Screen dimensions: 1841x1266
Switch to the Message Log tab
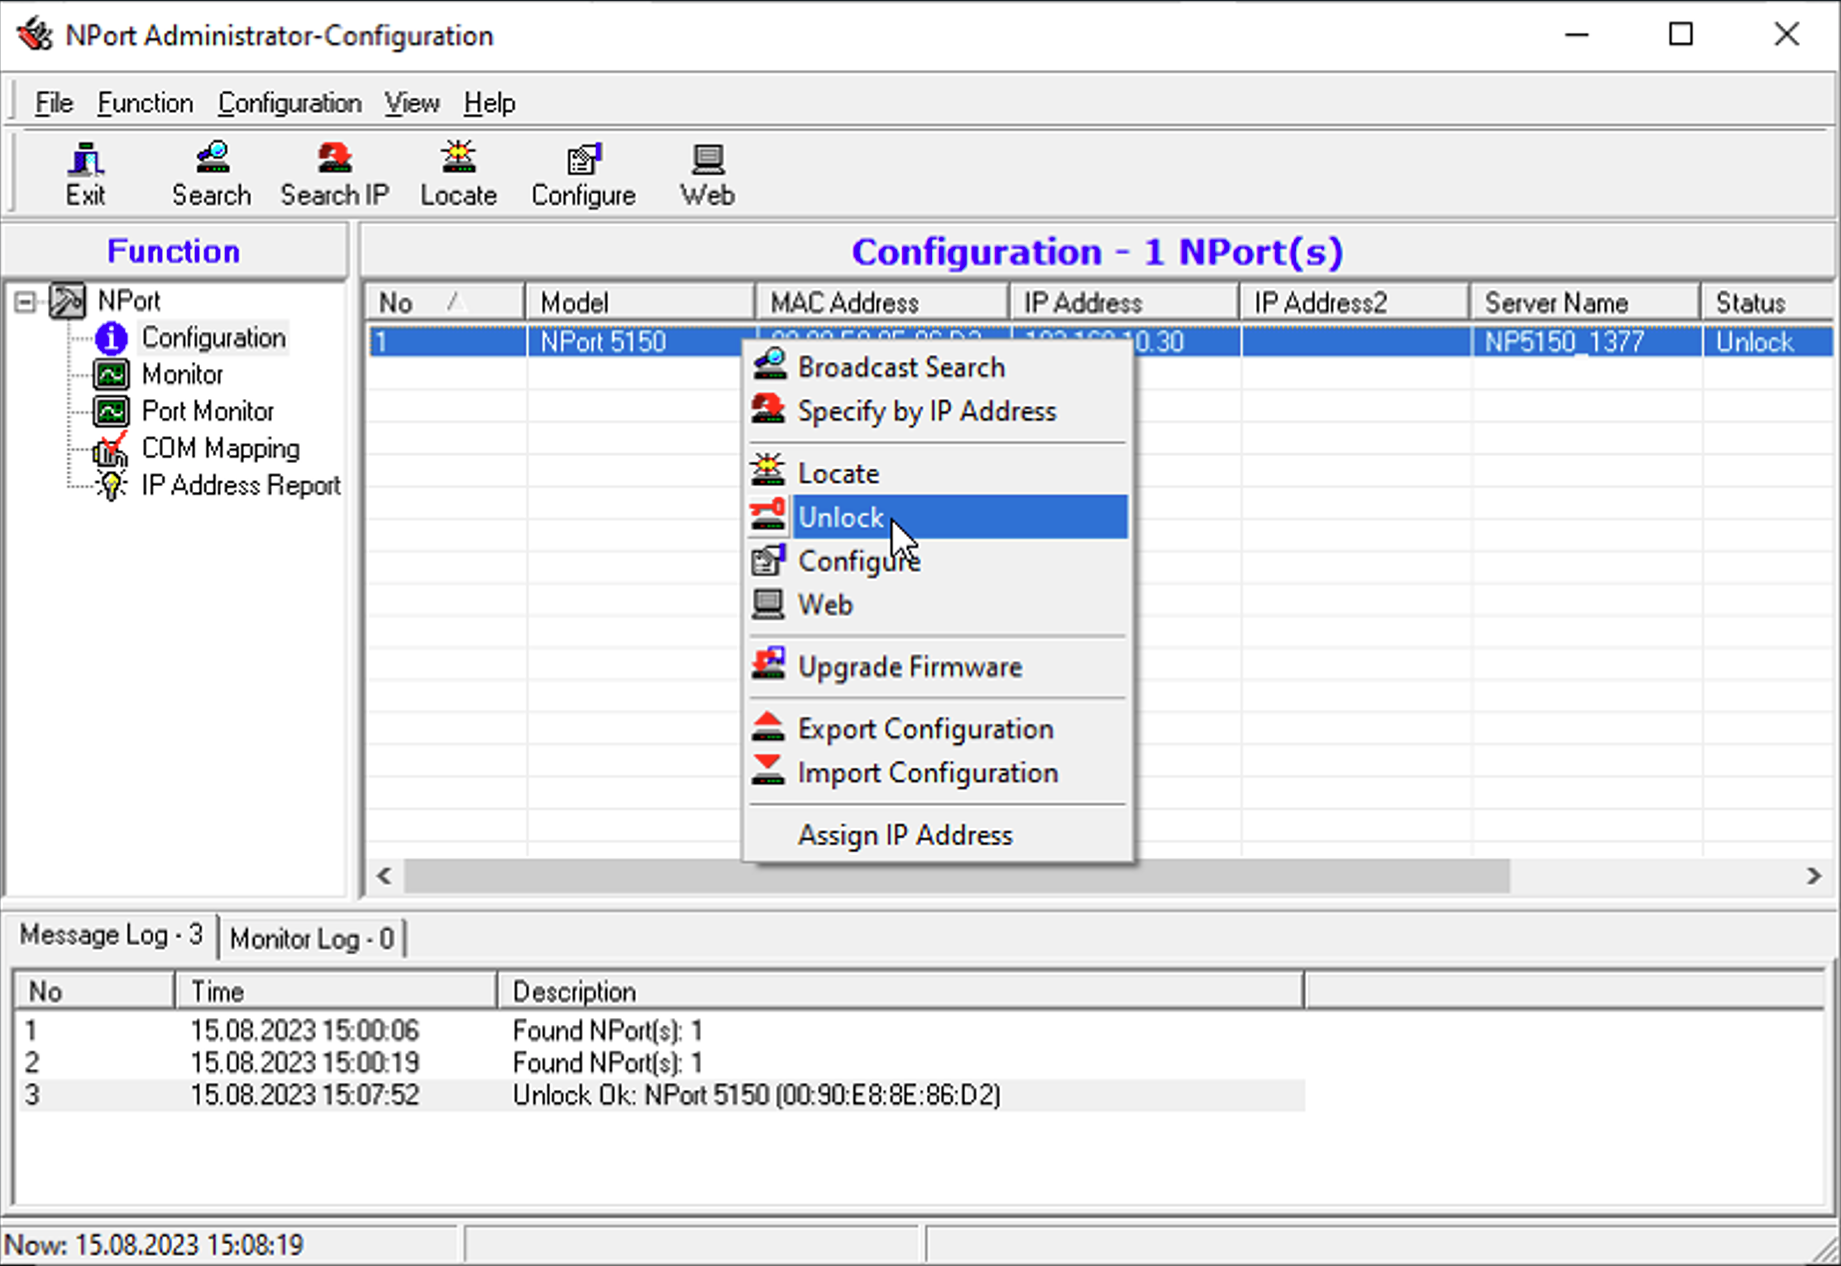pyautogui.click(x=111, y=935)
